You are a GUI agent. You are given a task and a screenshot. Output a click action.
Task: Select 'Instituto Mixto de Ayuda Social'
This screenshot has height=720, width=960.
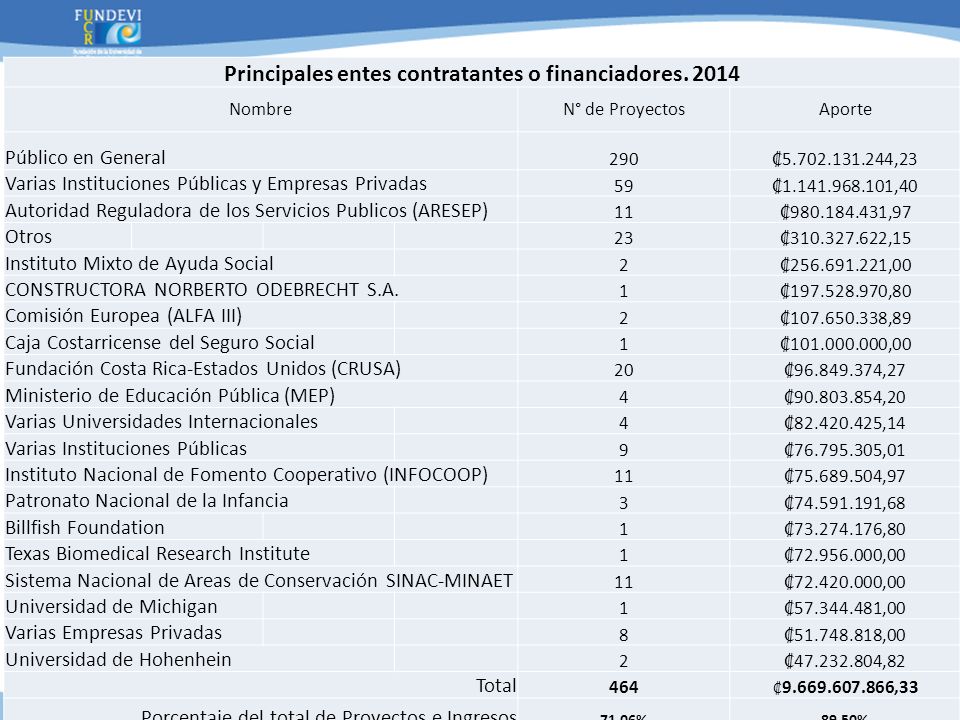(x=139, y=263)
